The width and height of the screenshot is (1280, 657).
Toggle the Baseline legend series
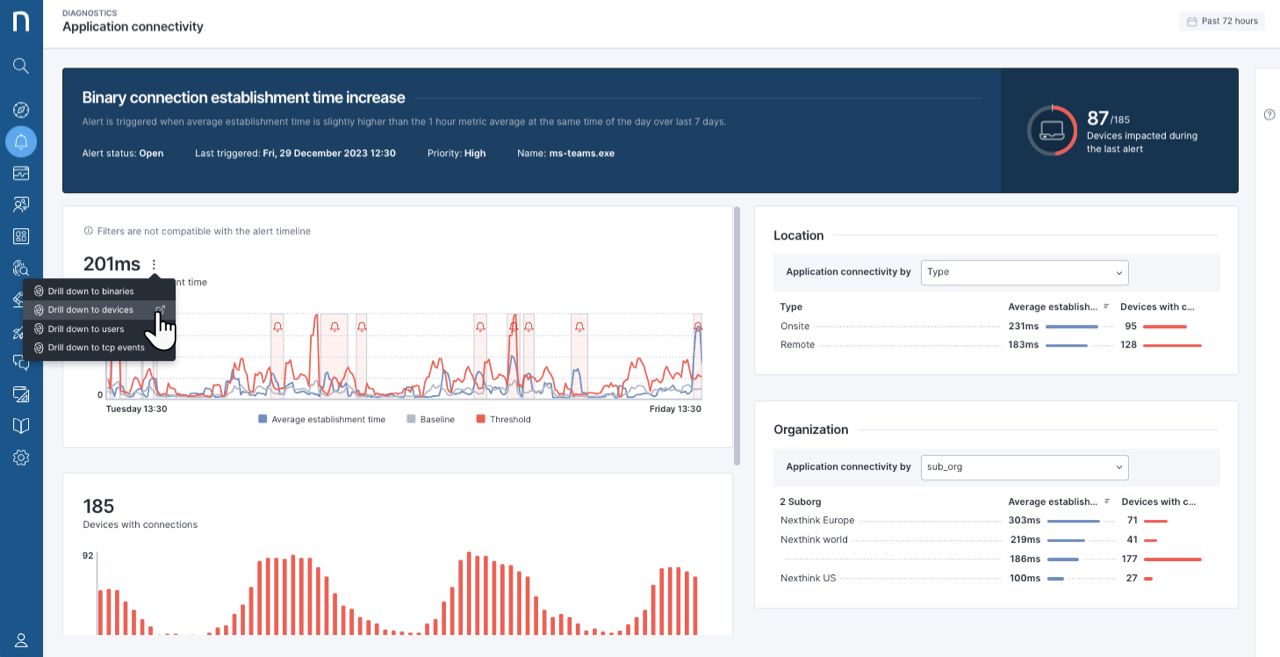[431, 420]
